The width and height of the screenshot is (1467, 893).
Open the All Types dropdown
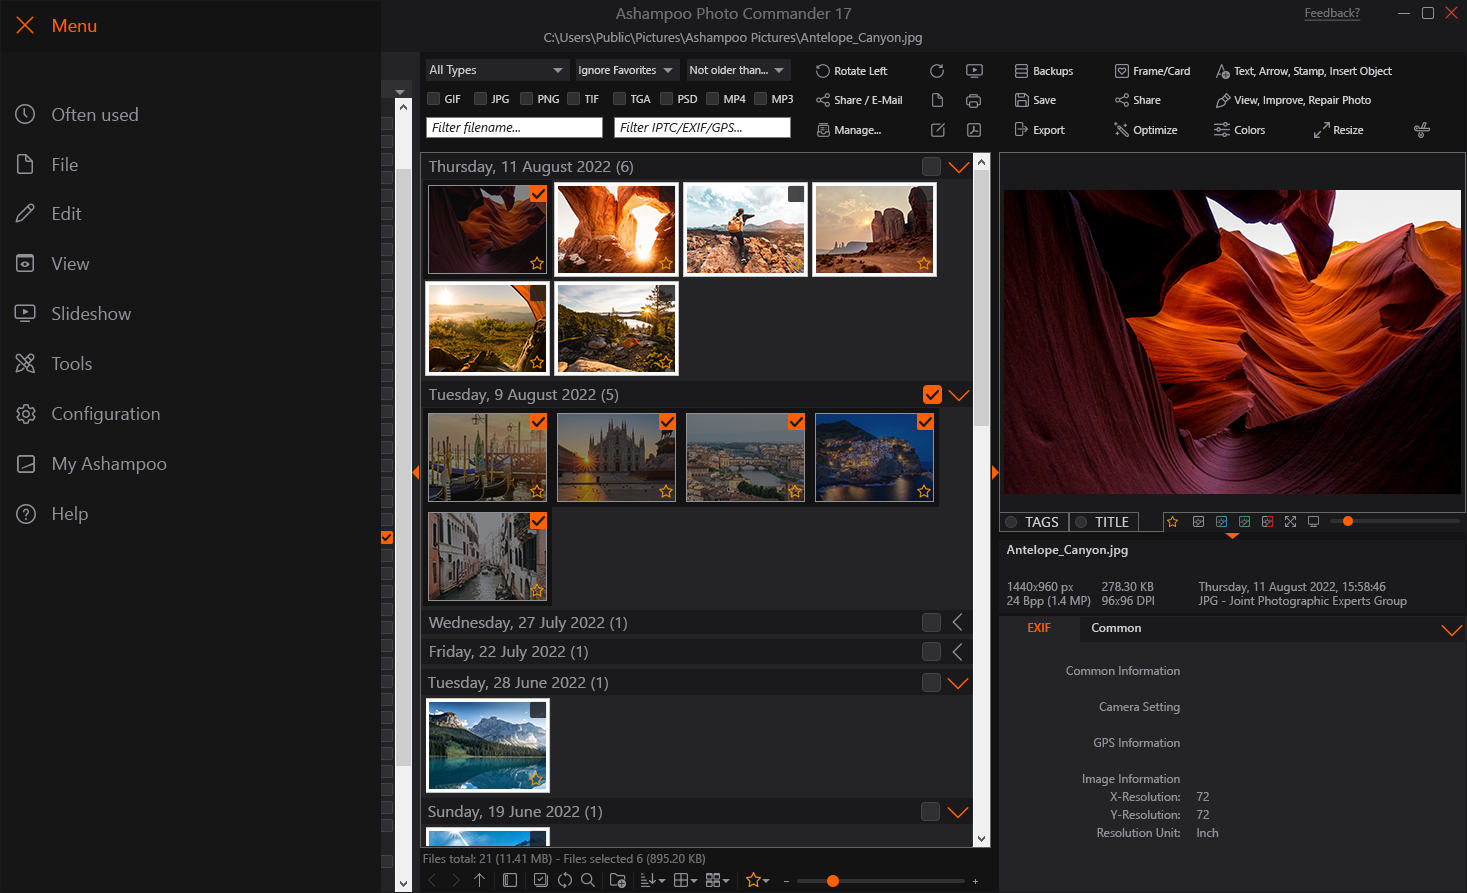496,70
